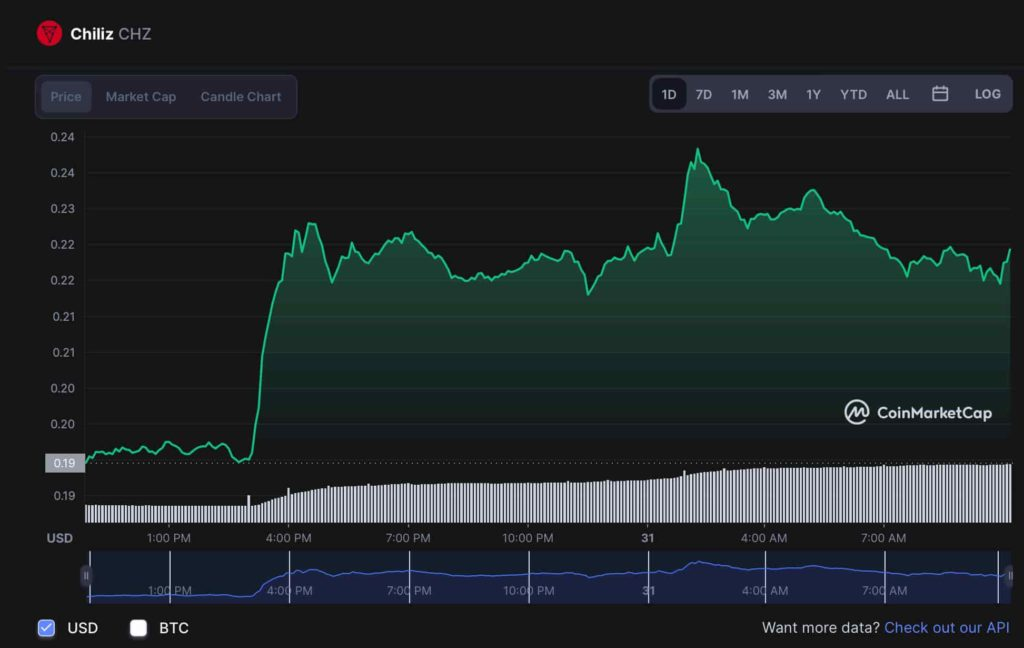Toggle LOG scale on the chart

[x=987, y=94]
